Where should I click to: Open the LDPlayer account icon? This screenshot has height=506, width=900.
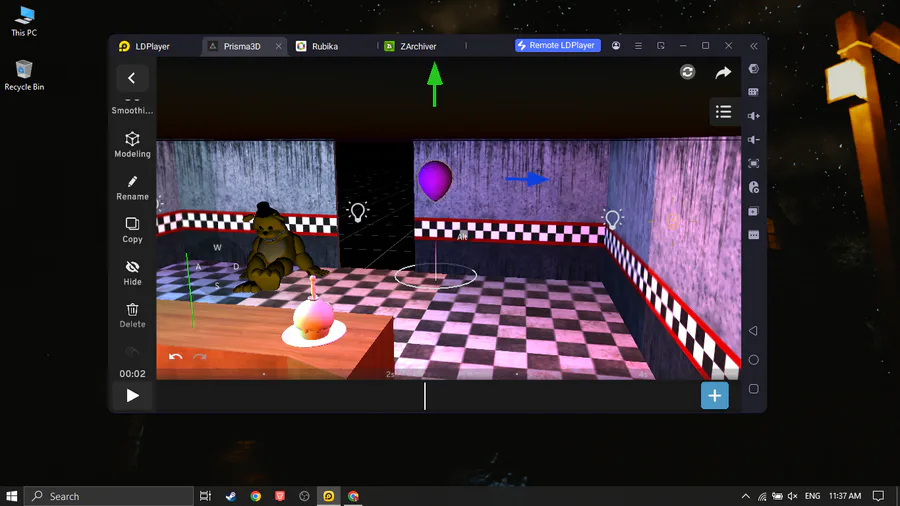[x=616, y=45]
